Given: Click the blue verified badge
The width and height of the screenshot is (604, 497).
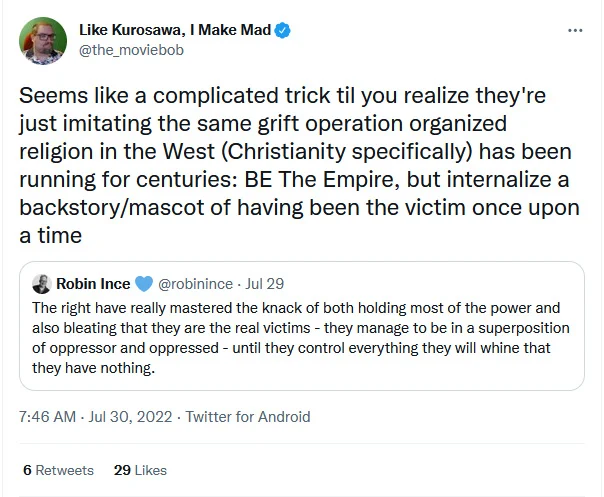Looking at the screenshot, I should 283,31.
